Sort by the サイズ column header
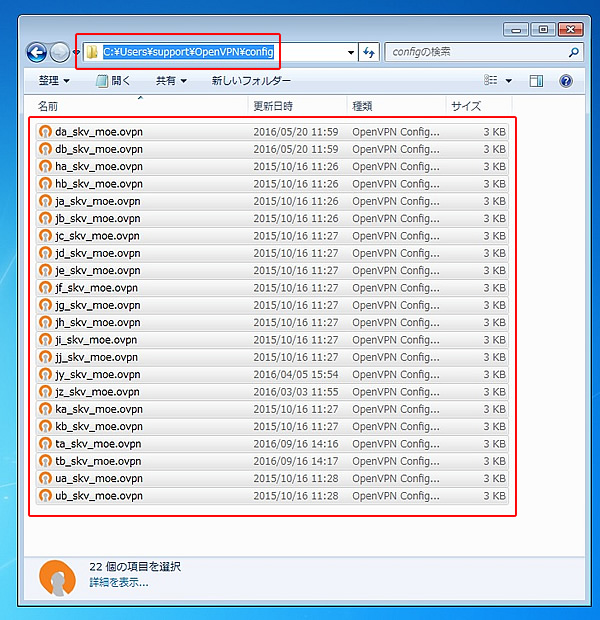The image size is (600, 620). point(466,106)
